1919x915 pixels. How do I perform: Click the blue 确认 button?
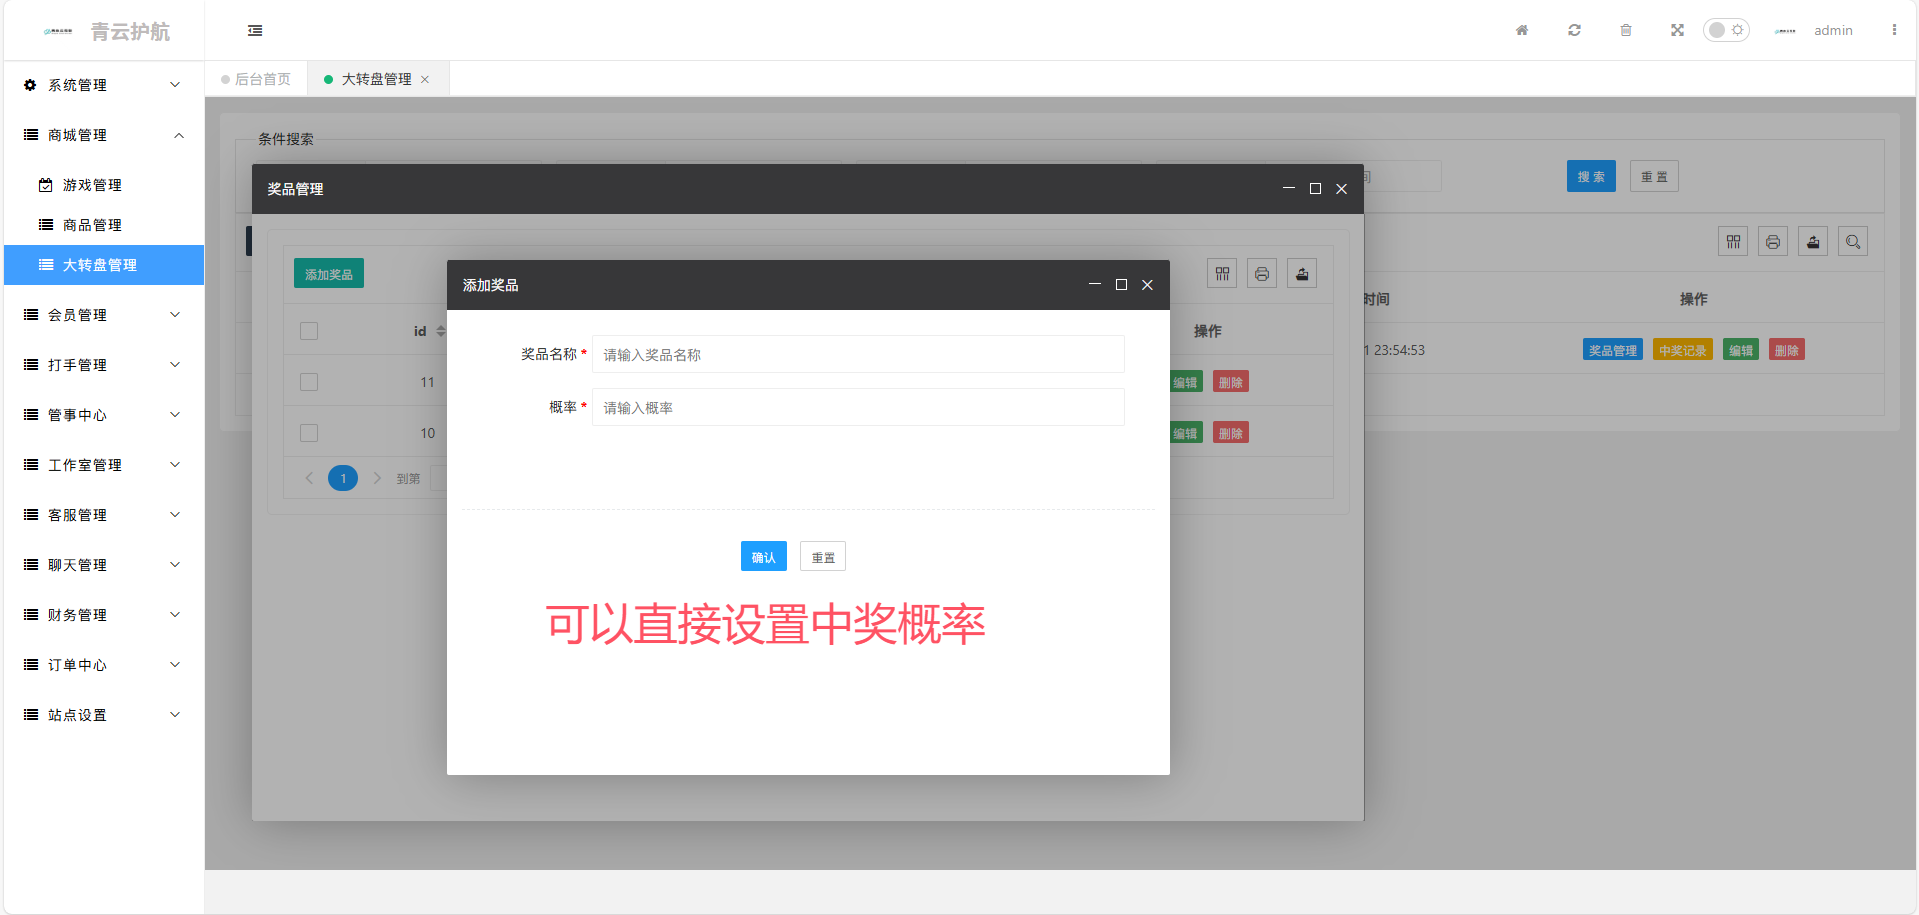pyautogui.click(x=763, y=557)
